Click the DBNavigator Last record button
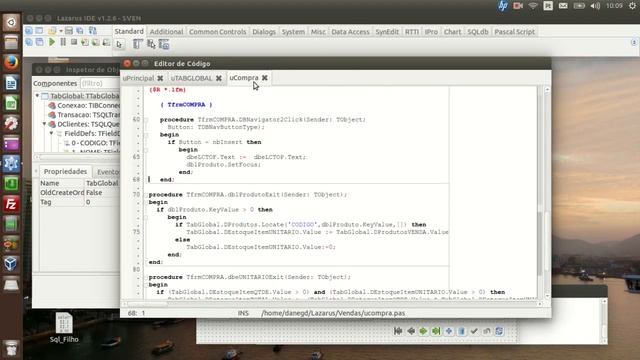 pyautogui.click(x=436, y=331)
